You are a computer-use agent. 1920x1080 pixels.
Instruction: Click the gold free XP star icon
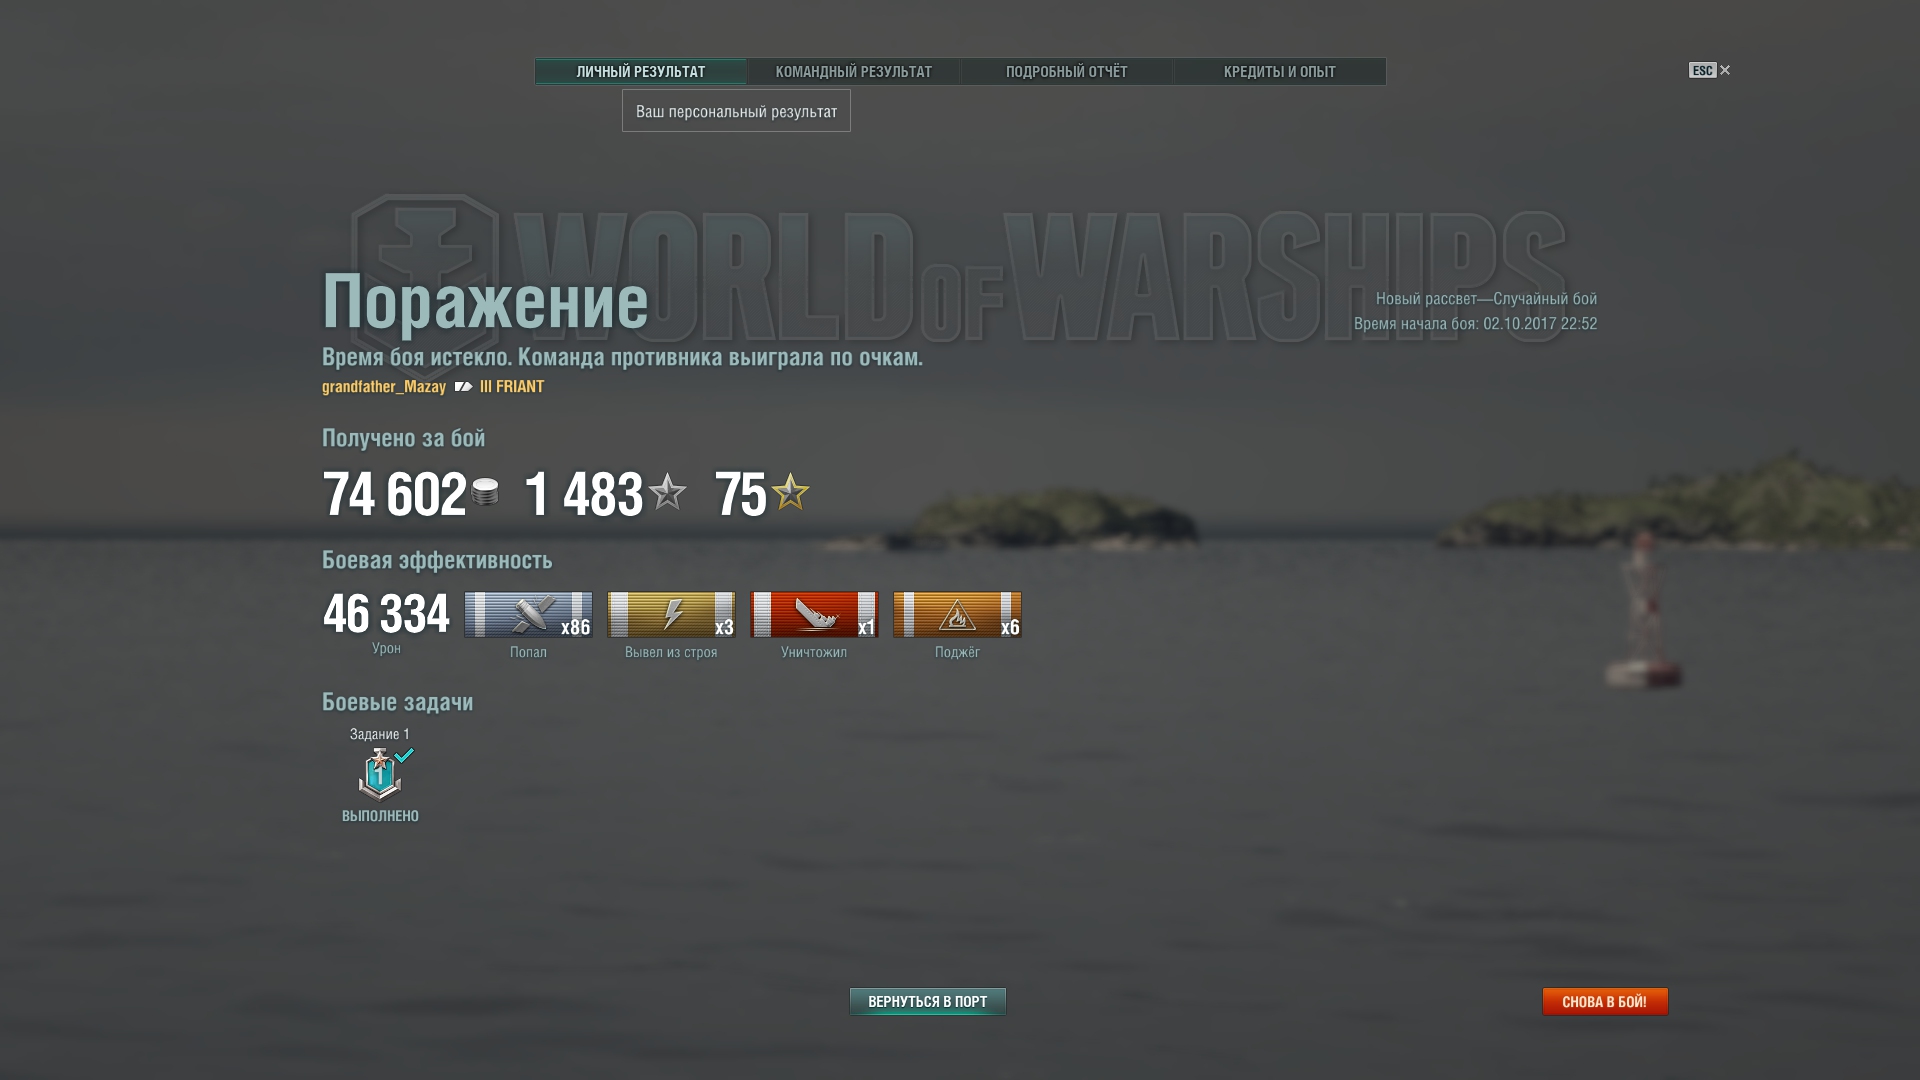[x=790, y=492]
